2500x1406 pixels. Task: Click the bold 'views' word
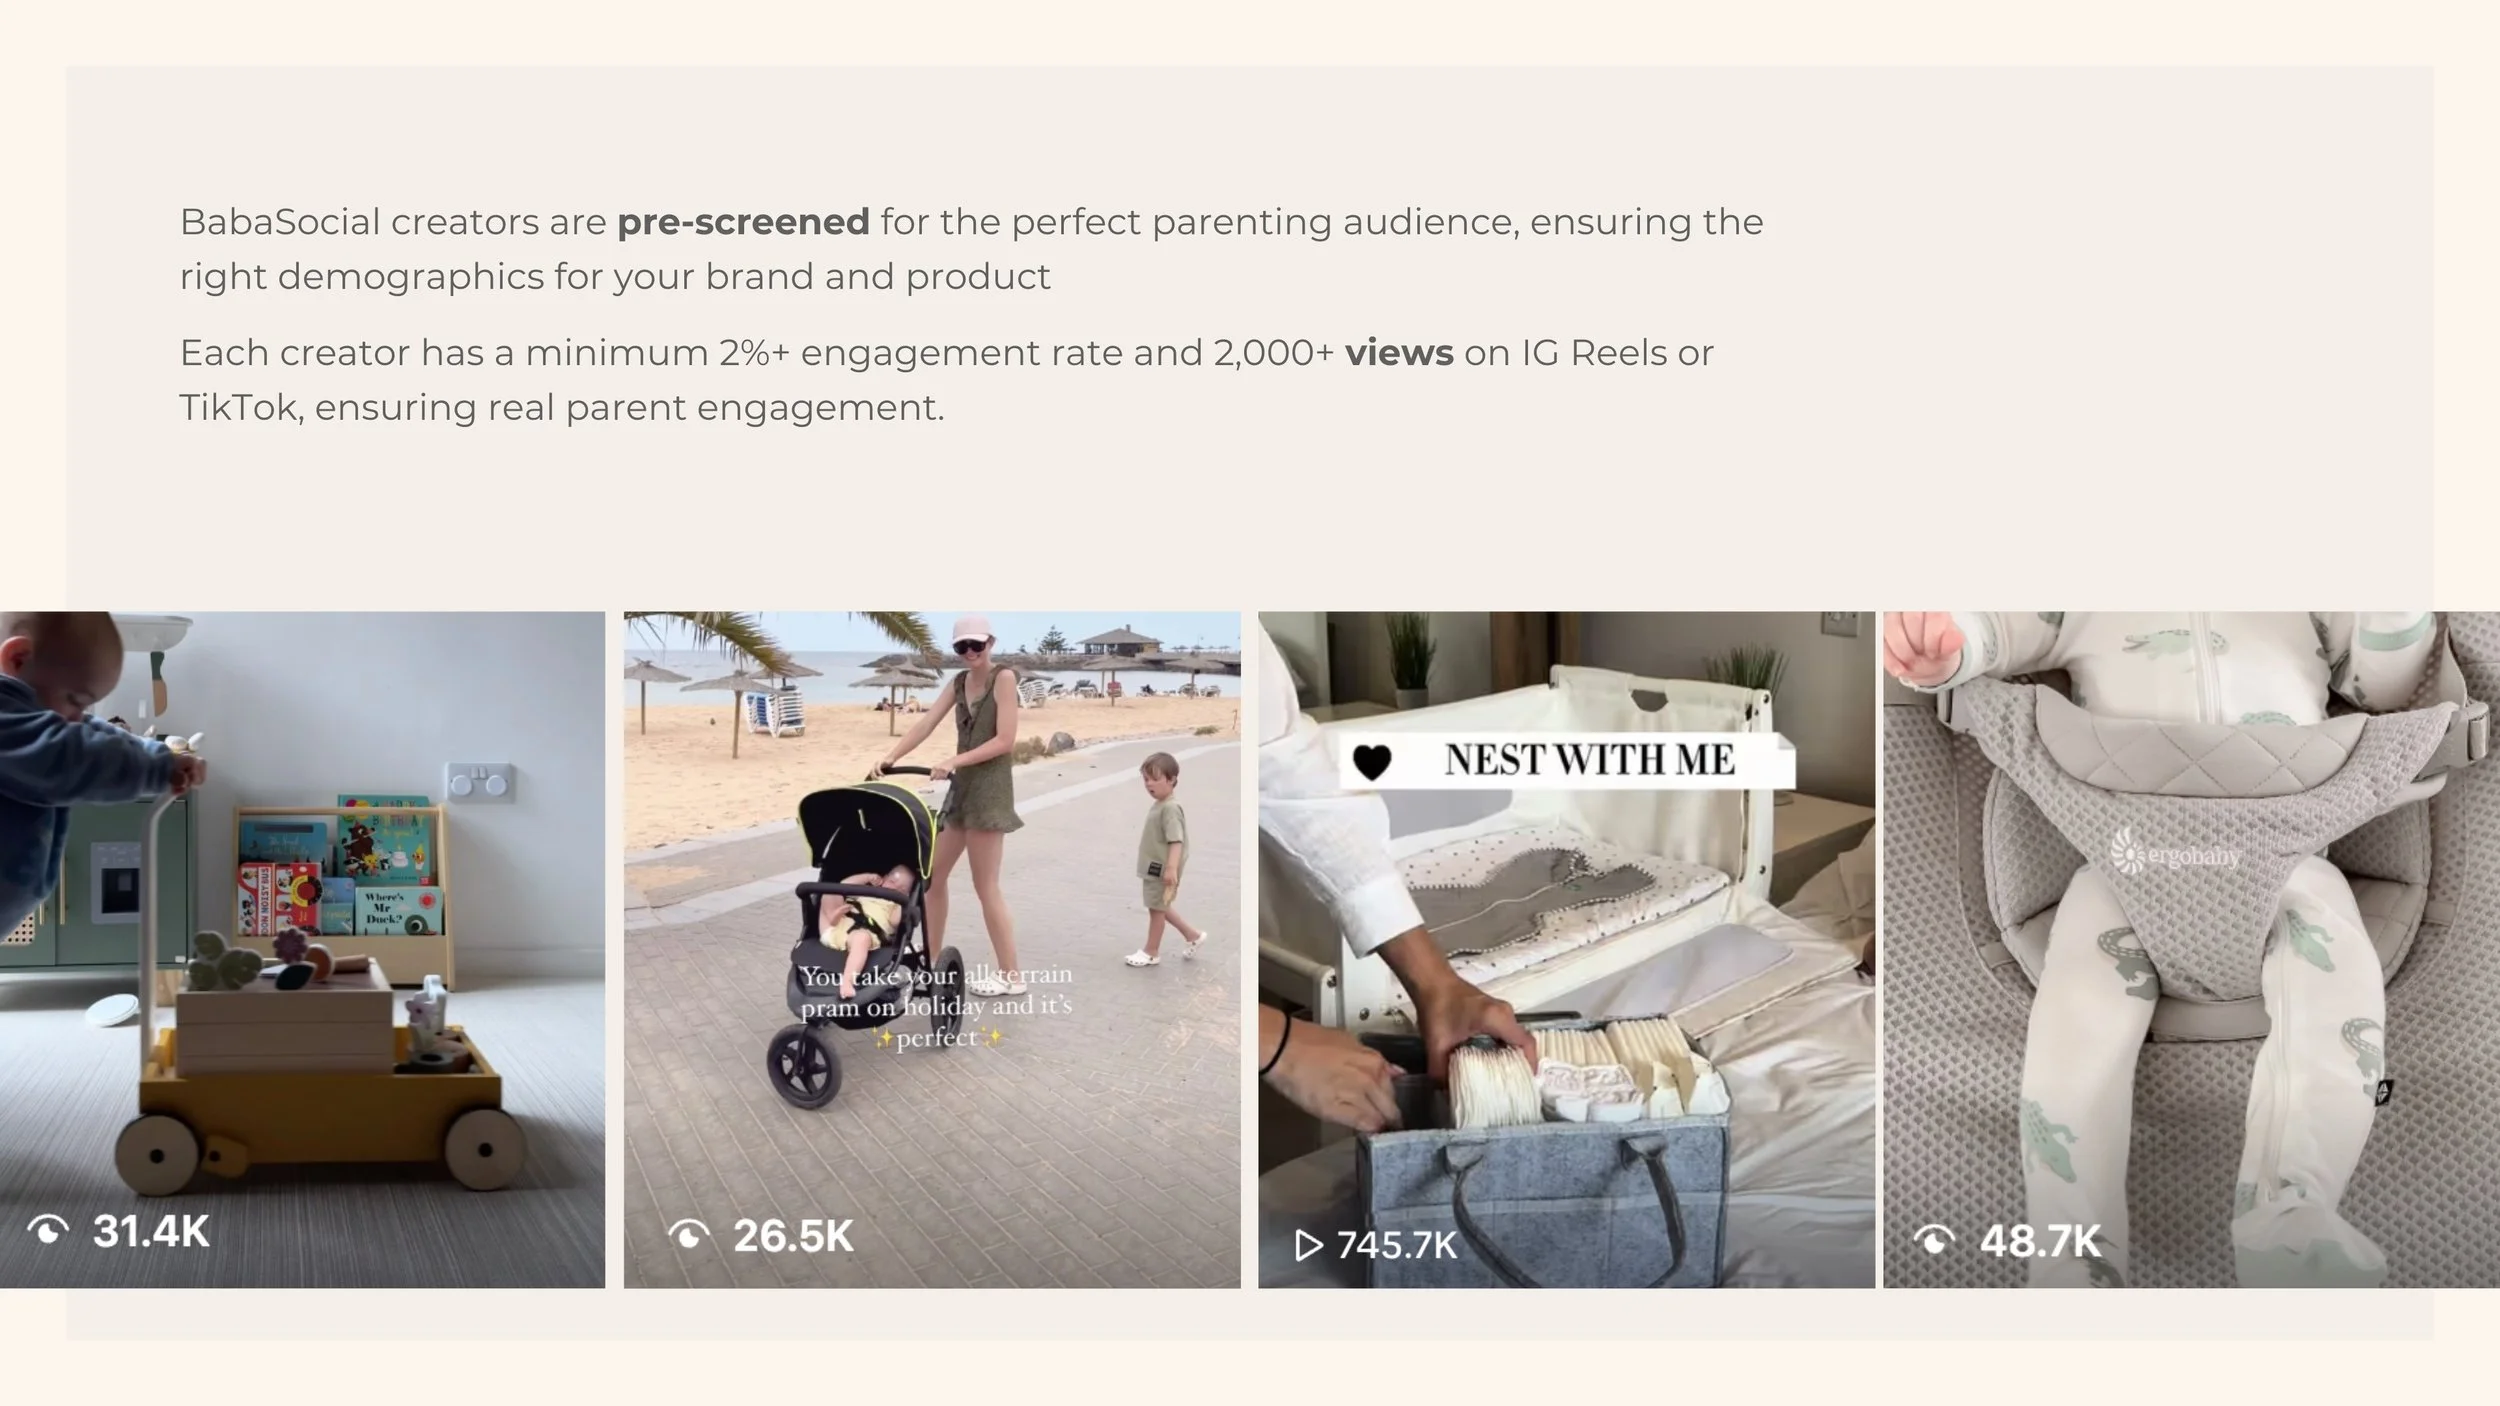click(1399, 352)
